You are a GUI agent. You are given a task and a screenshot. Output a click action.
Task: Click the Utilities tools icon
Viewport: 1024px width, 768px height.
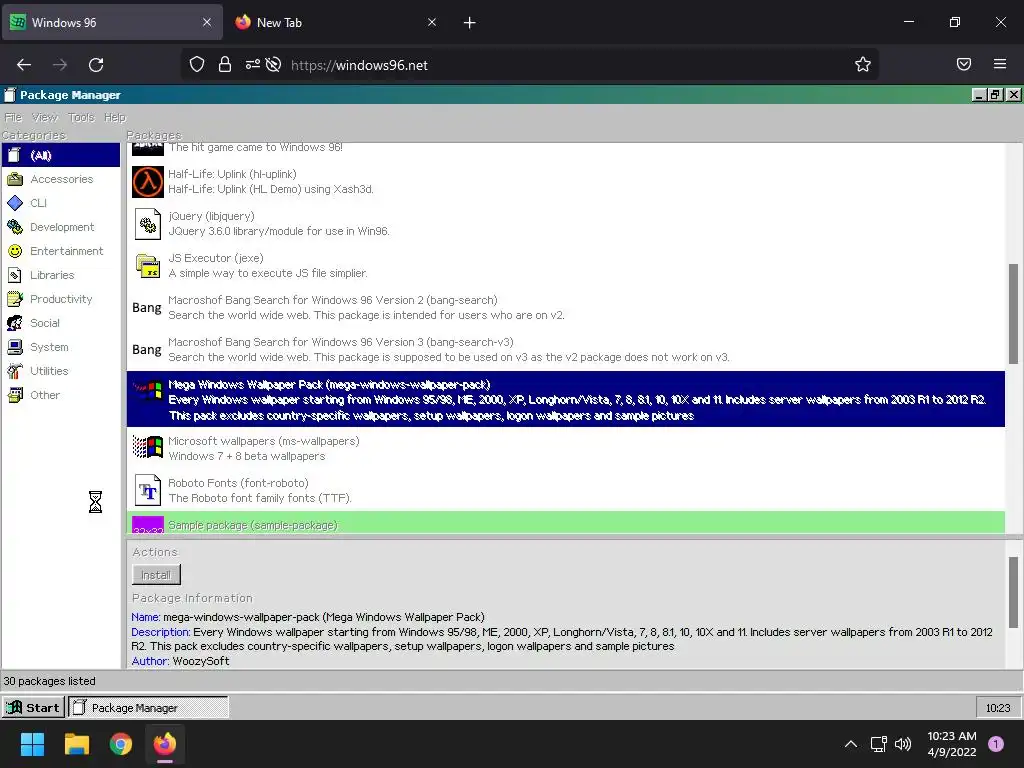coord(14,371)
